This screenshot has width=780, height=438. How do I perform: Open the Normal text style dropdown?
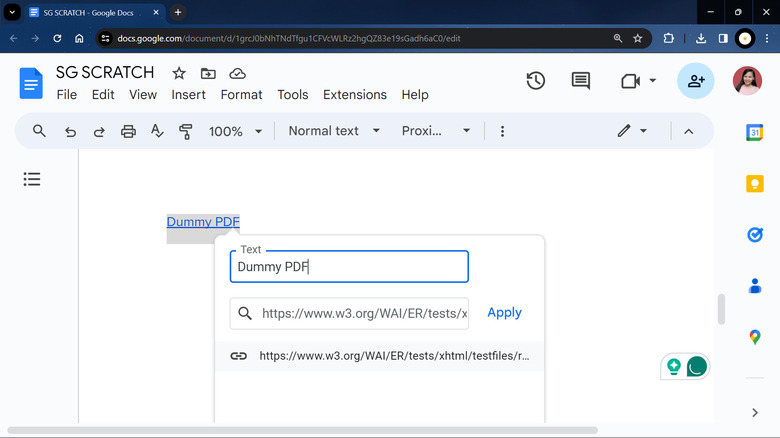334,131
